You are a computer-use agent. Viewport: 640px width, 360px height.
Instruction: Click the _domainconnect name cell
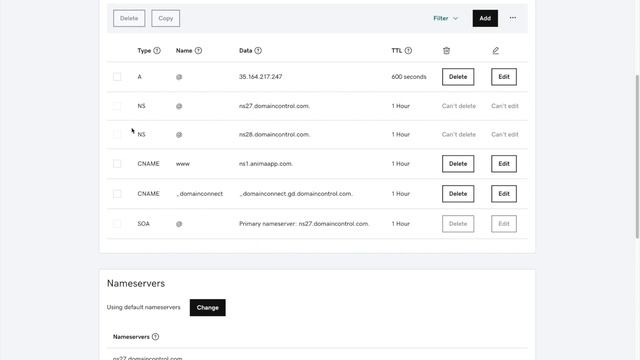200,194
